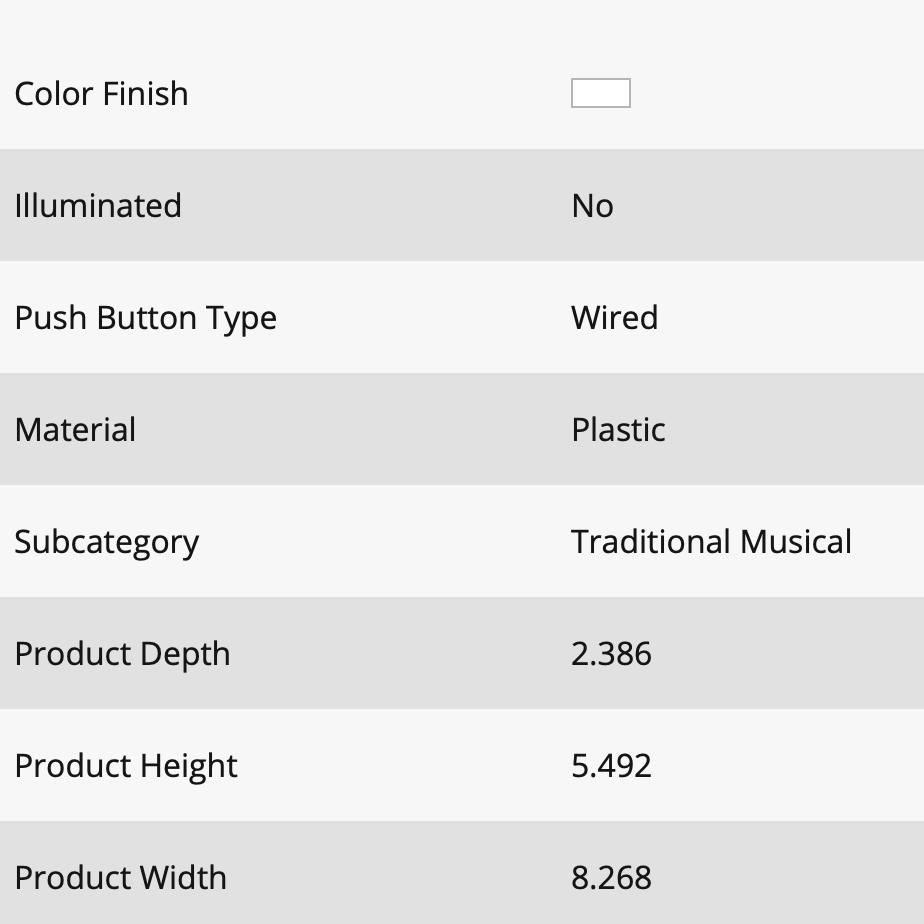Select the width value 8.268
The height and width of the screenshot is (924, 924).
click(x=611, y=877)
